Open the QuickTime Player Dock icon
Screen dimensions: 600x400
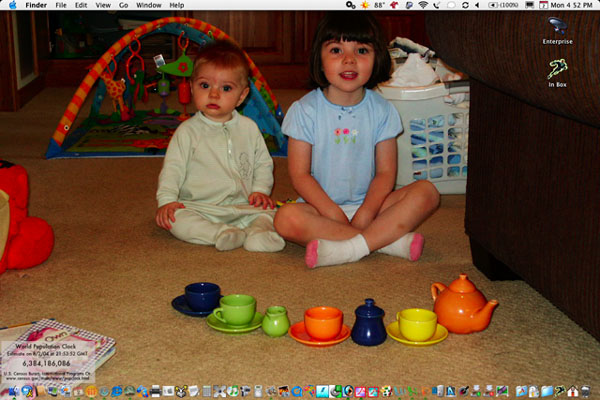(297, 391)
